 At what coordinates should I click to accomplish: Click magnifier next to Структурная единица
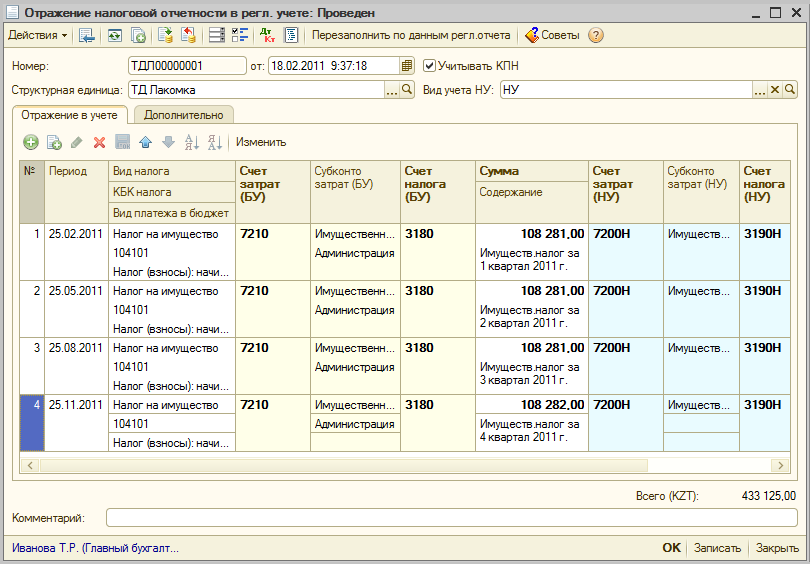click(x=407, y=90)
